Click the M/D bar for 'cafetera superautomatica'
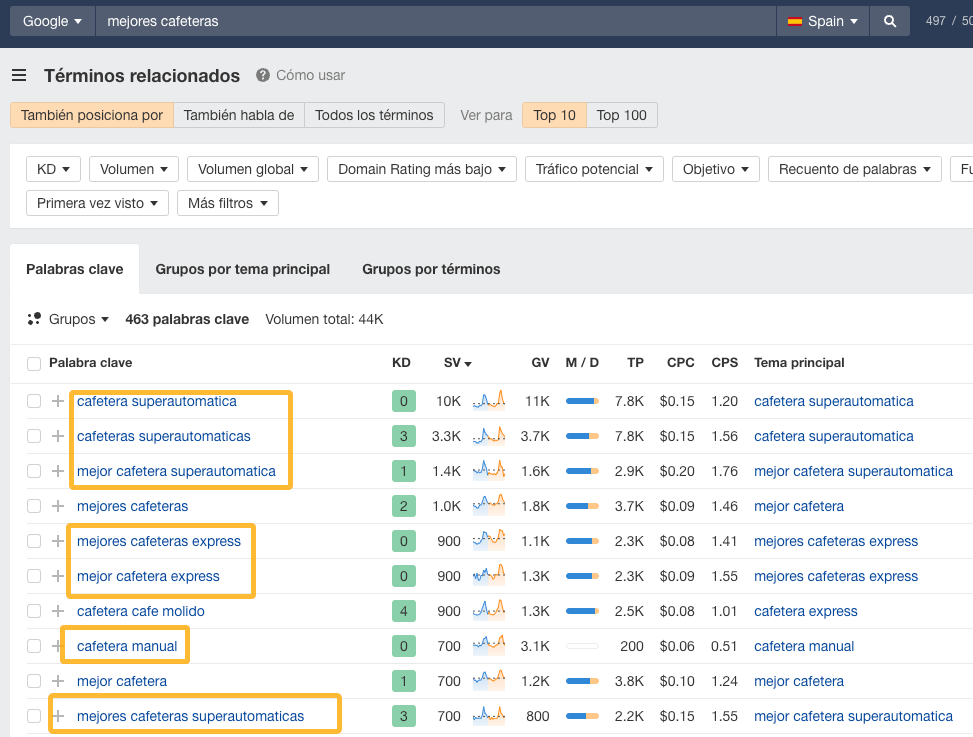The image size is (973, 737). pos(580,400)
